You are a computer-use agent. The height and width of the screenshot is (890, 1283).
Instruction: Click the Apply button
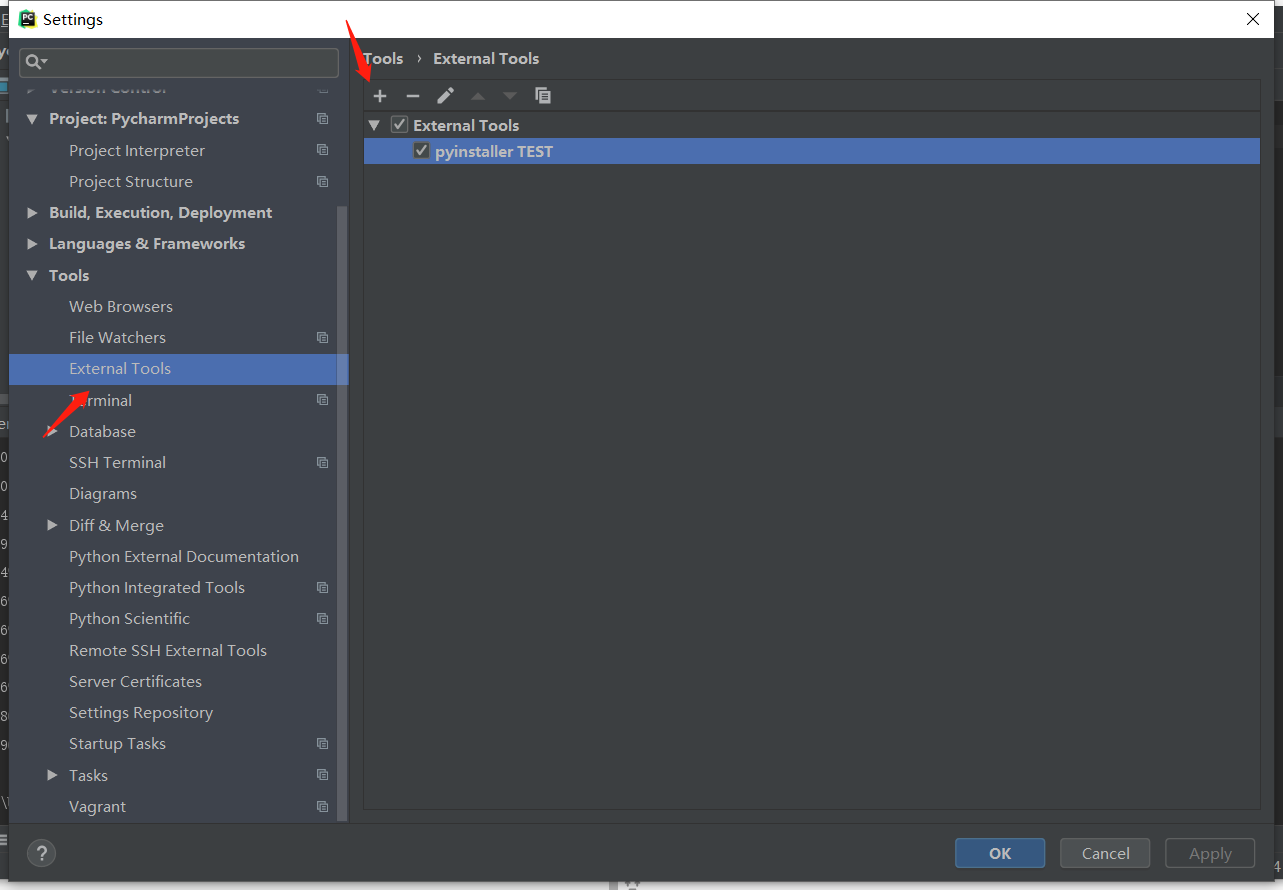pos(1210,853)
